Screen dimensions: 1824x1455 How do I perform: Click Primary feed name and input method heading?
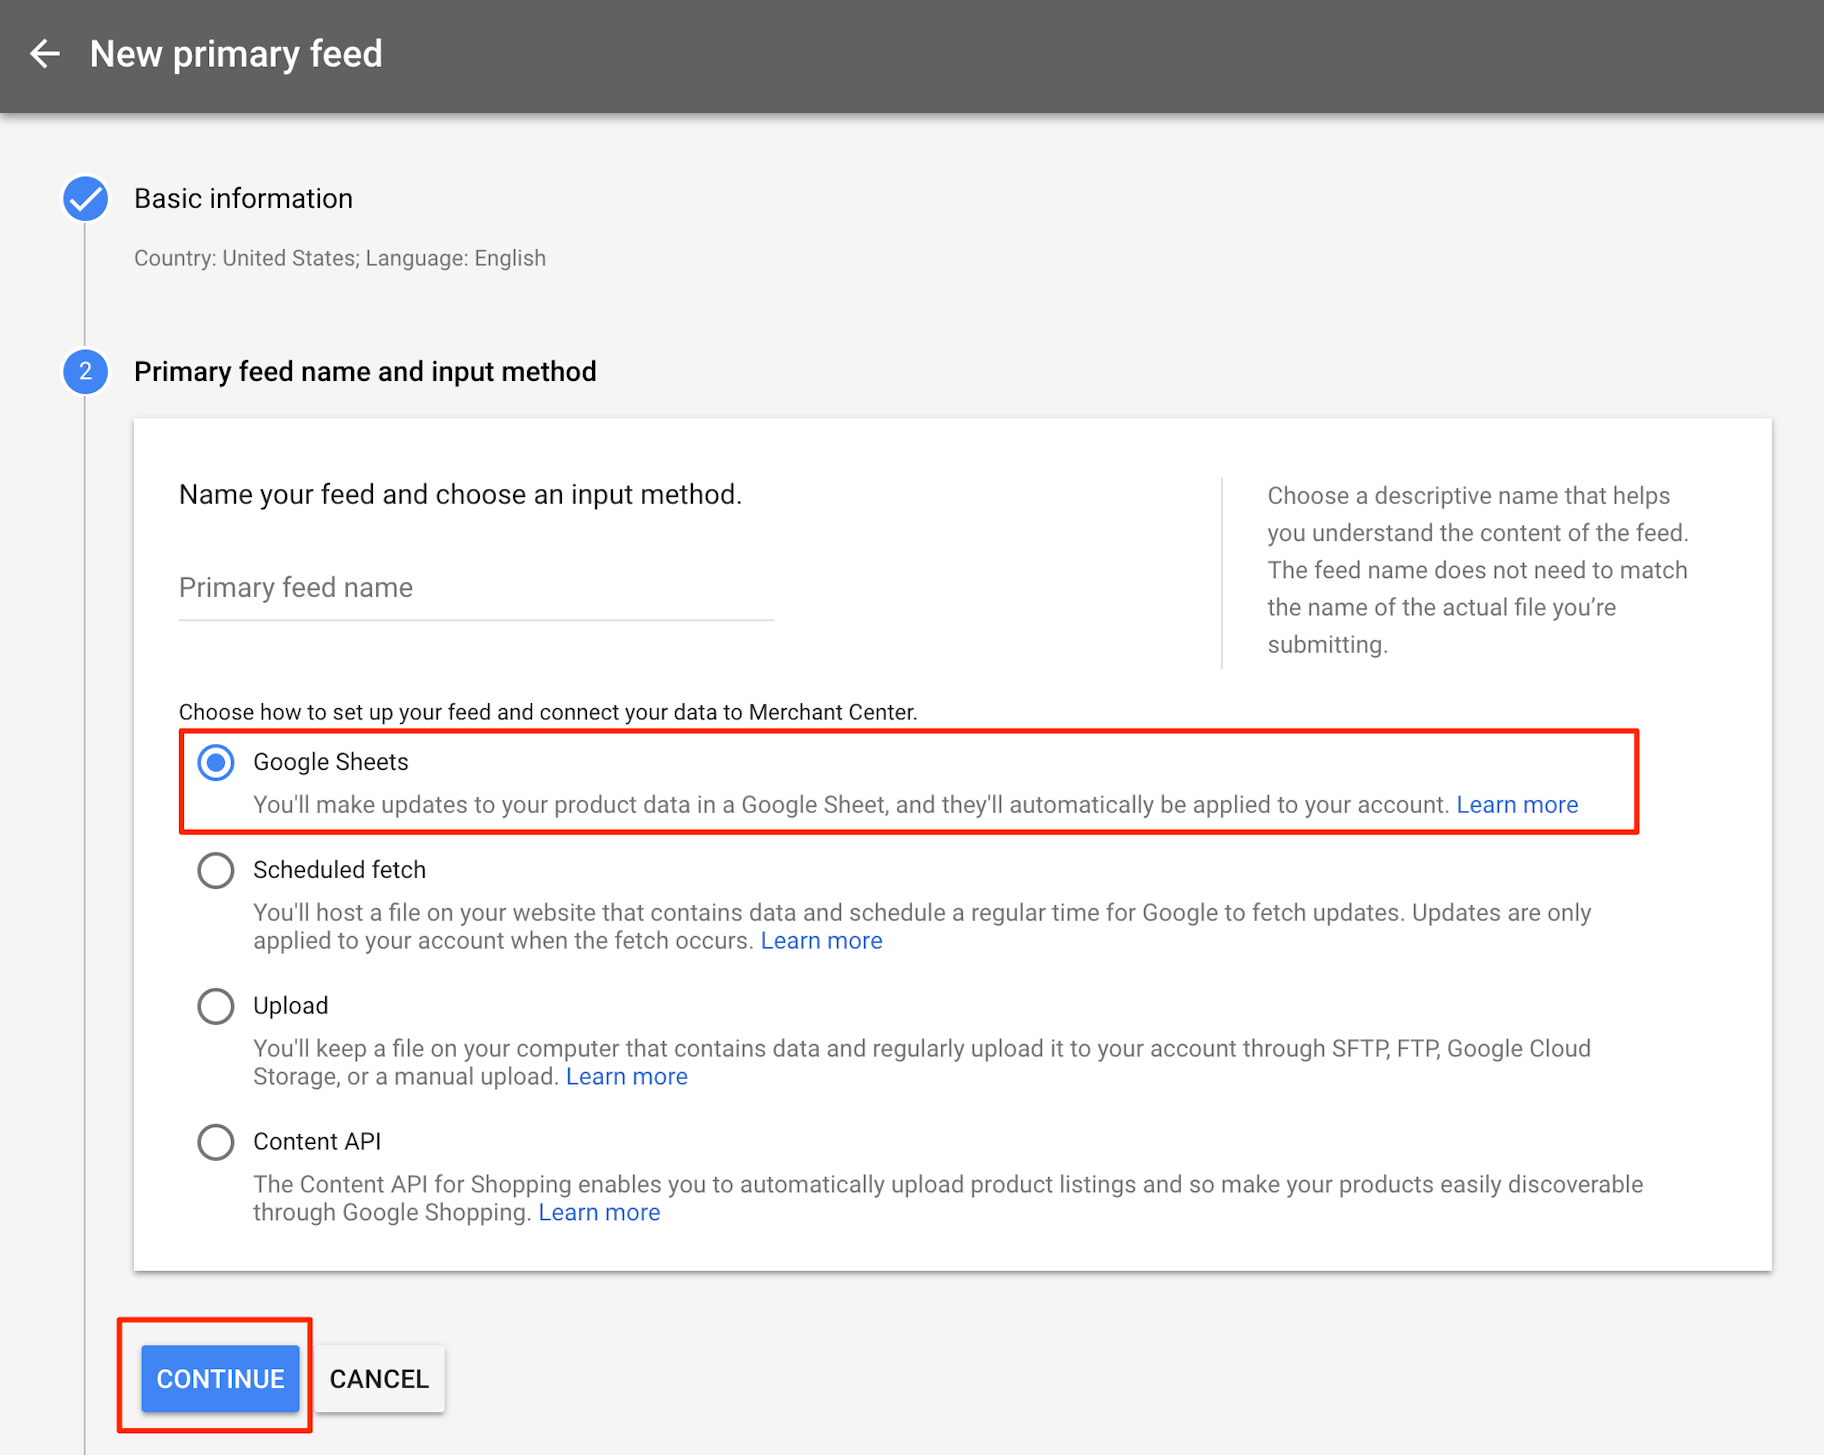pyautogui.click(x=365, y=372)
